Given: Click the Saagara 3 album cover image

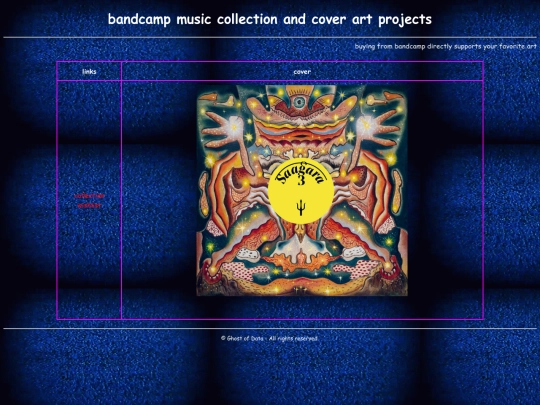Looking at the screenshot, I should tap(302, 190).
